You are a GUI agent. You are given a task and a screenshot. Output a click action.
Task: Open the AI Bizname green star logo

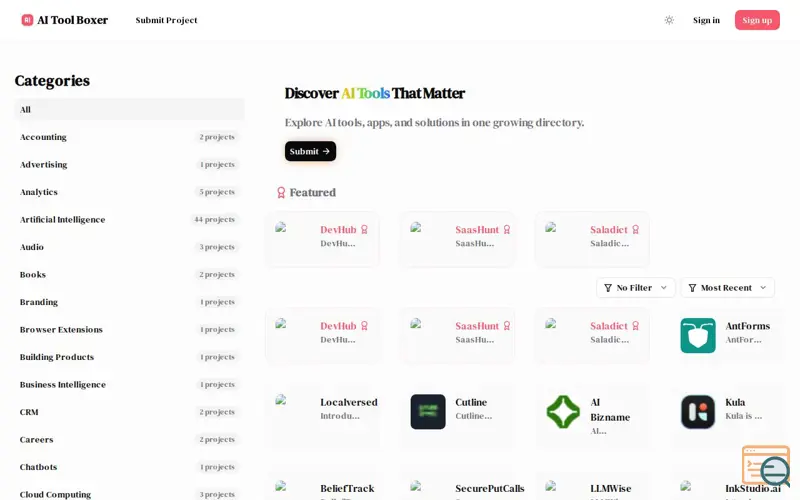pos(563,411)
